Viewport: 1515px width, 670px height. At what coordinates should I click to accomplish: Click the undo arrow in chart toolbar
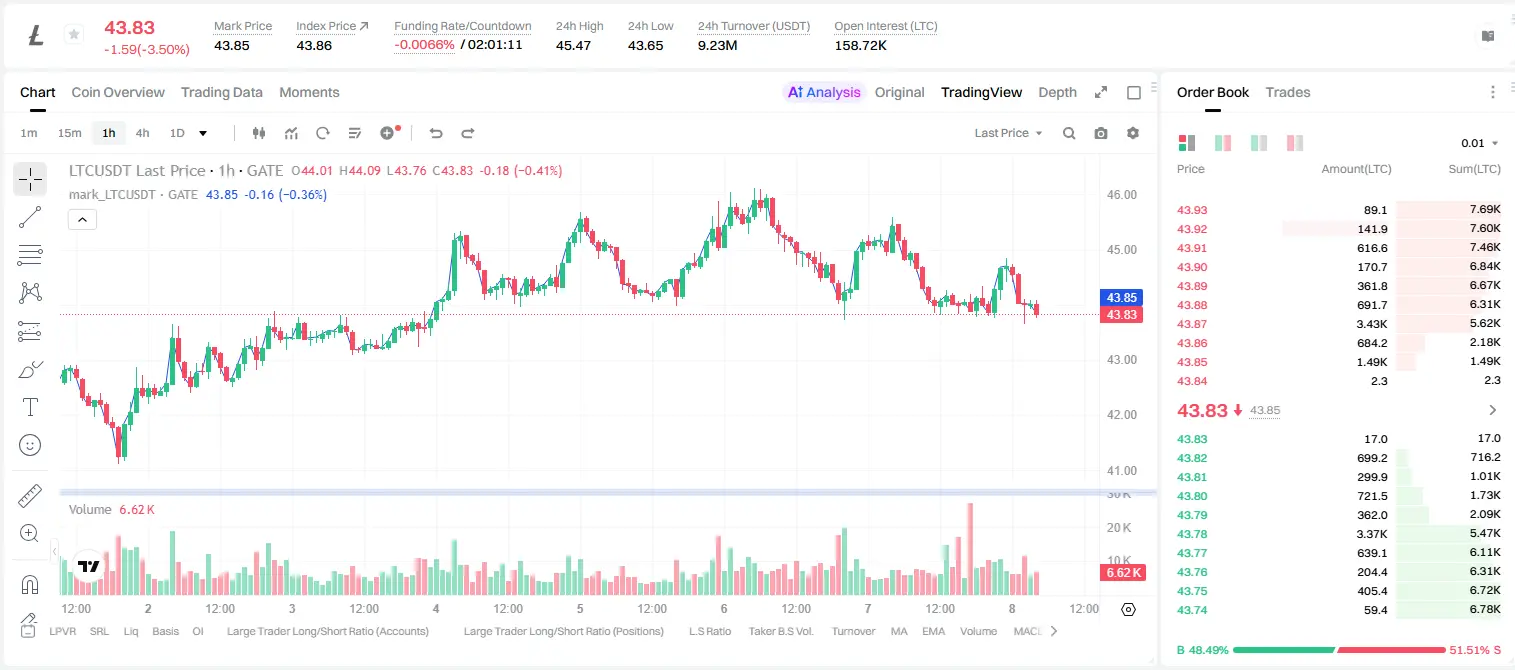(x=435, y=133)
